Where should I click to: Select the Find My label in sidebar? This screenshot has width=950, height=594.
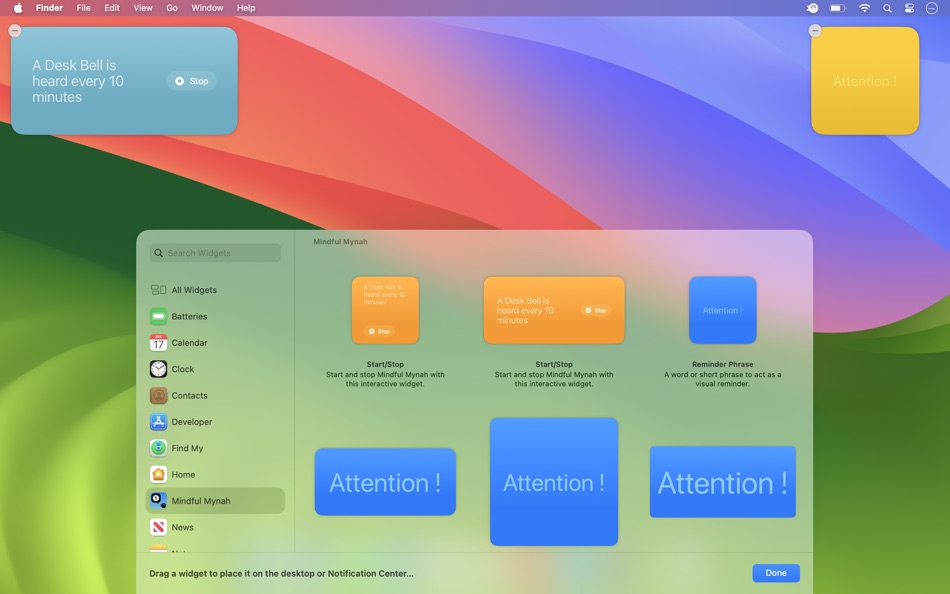[x=187, y=448]
